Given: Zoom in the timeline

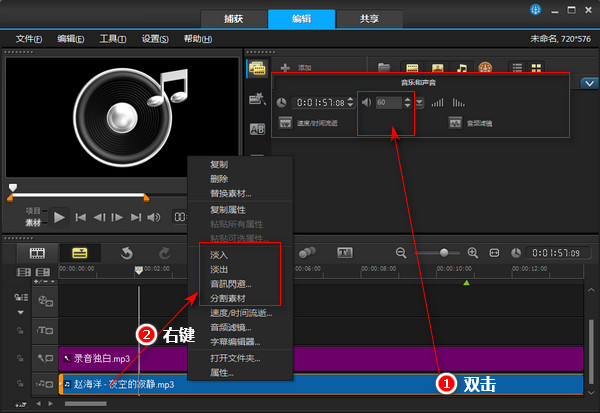Looking at the screenshot, I should [x=473, y=253].
